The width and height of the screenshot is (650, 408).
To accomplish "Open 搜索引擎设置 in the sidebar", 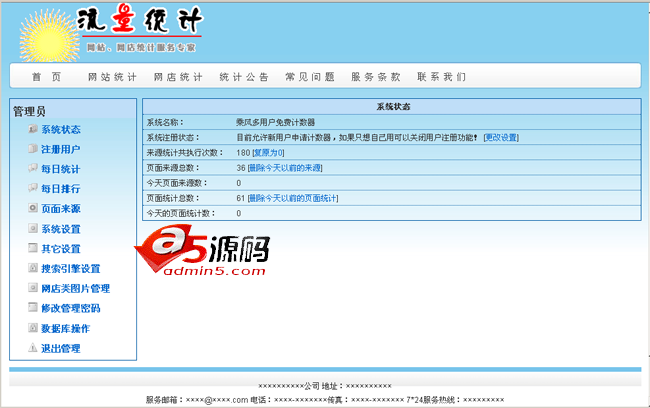I will pos(71,269).
